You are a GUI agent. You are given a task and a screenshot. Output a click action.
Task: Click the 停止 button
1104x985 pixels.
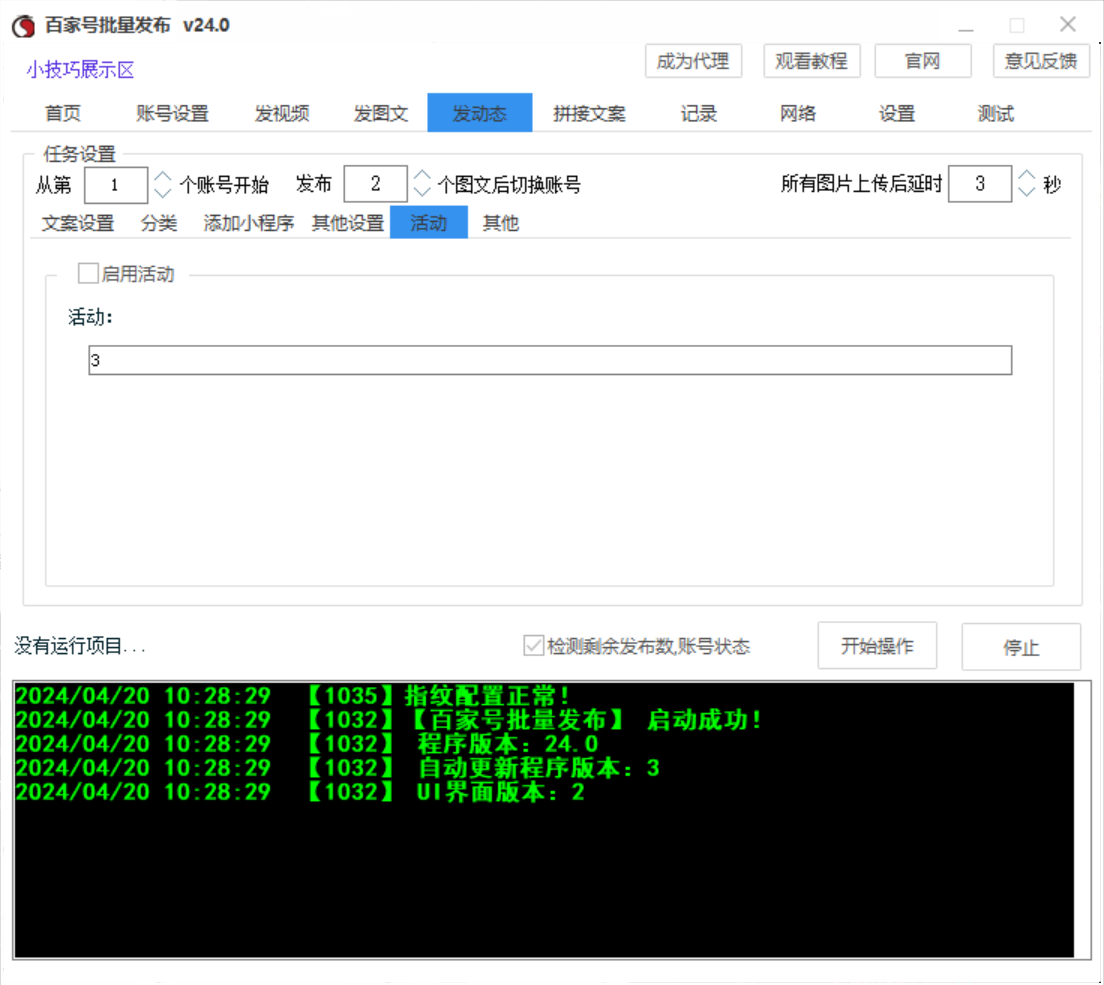point(1021,647)
